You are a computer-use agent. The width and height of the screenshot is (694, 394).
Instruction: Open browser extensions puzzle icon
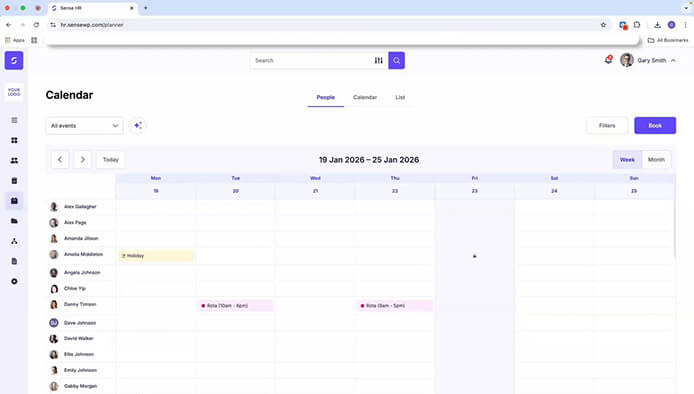tap(637, 25)
